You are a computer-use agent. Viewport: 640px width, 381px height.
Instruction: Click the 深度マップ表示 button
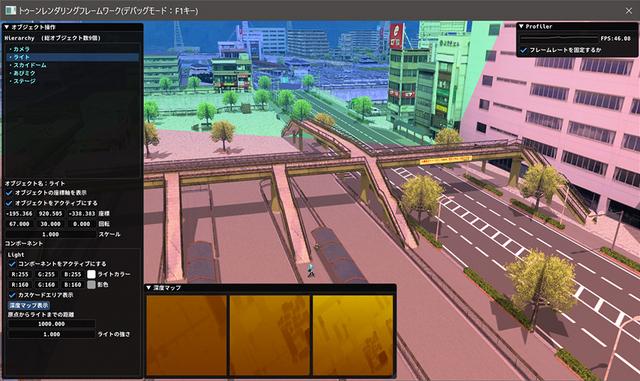[29, 305]
